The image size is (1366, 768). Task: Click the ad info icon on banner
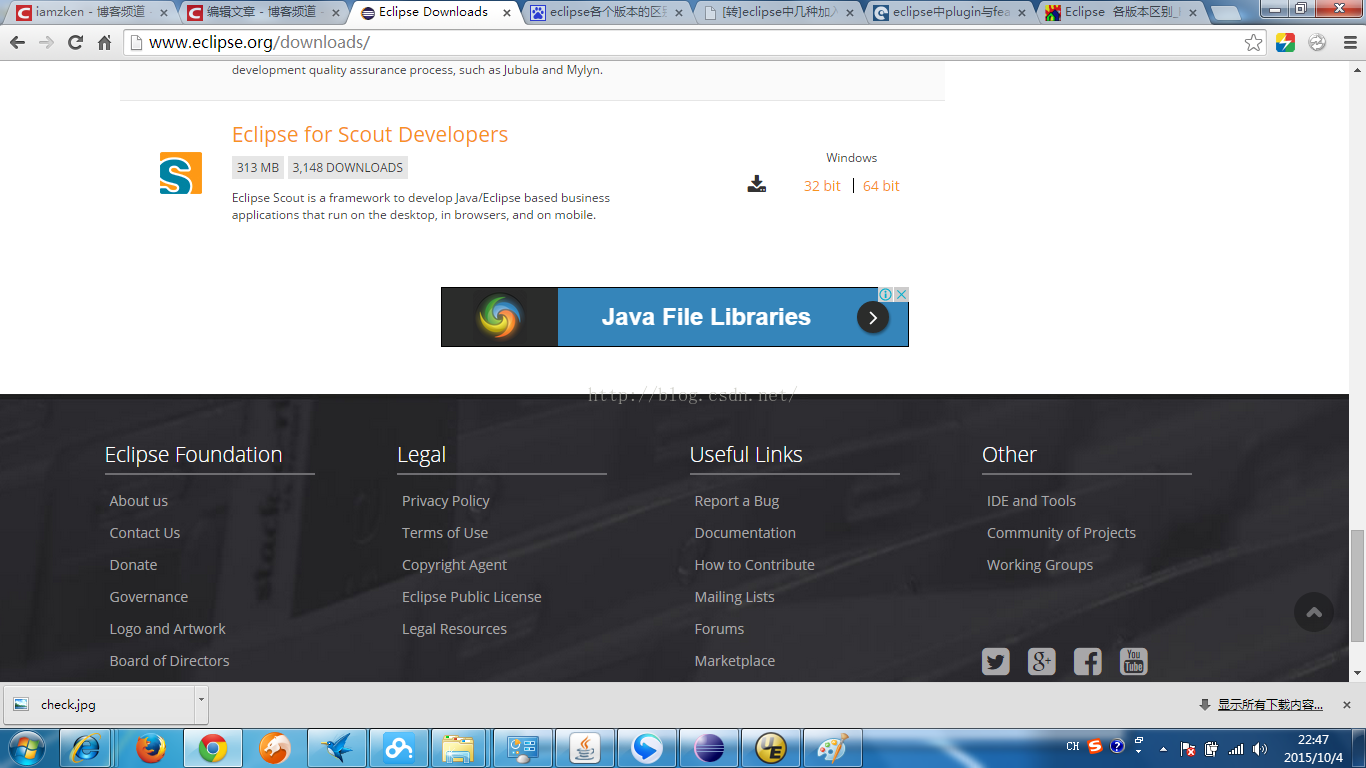(x=886, y=294)
